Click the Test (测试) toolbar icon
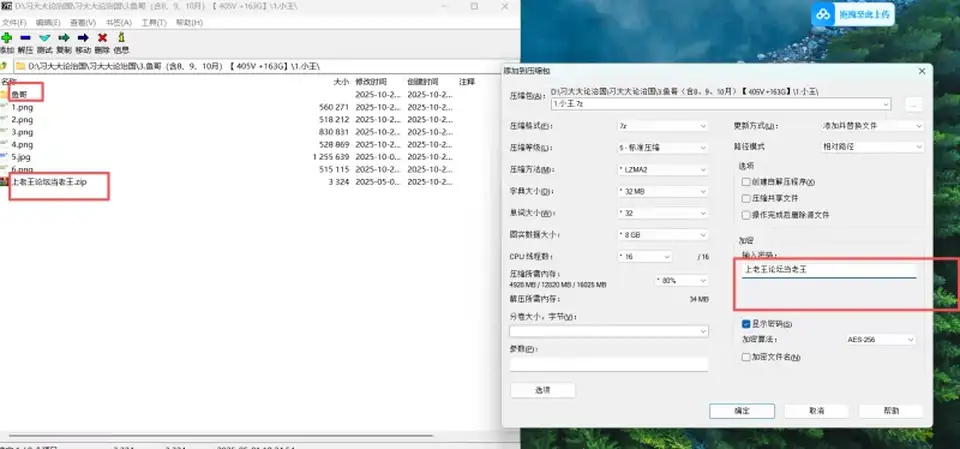Image resolution: width=960 pixels, height=449 pixels. [45, 38]
